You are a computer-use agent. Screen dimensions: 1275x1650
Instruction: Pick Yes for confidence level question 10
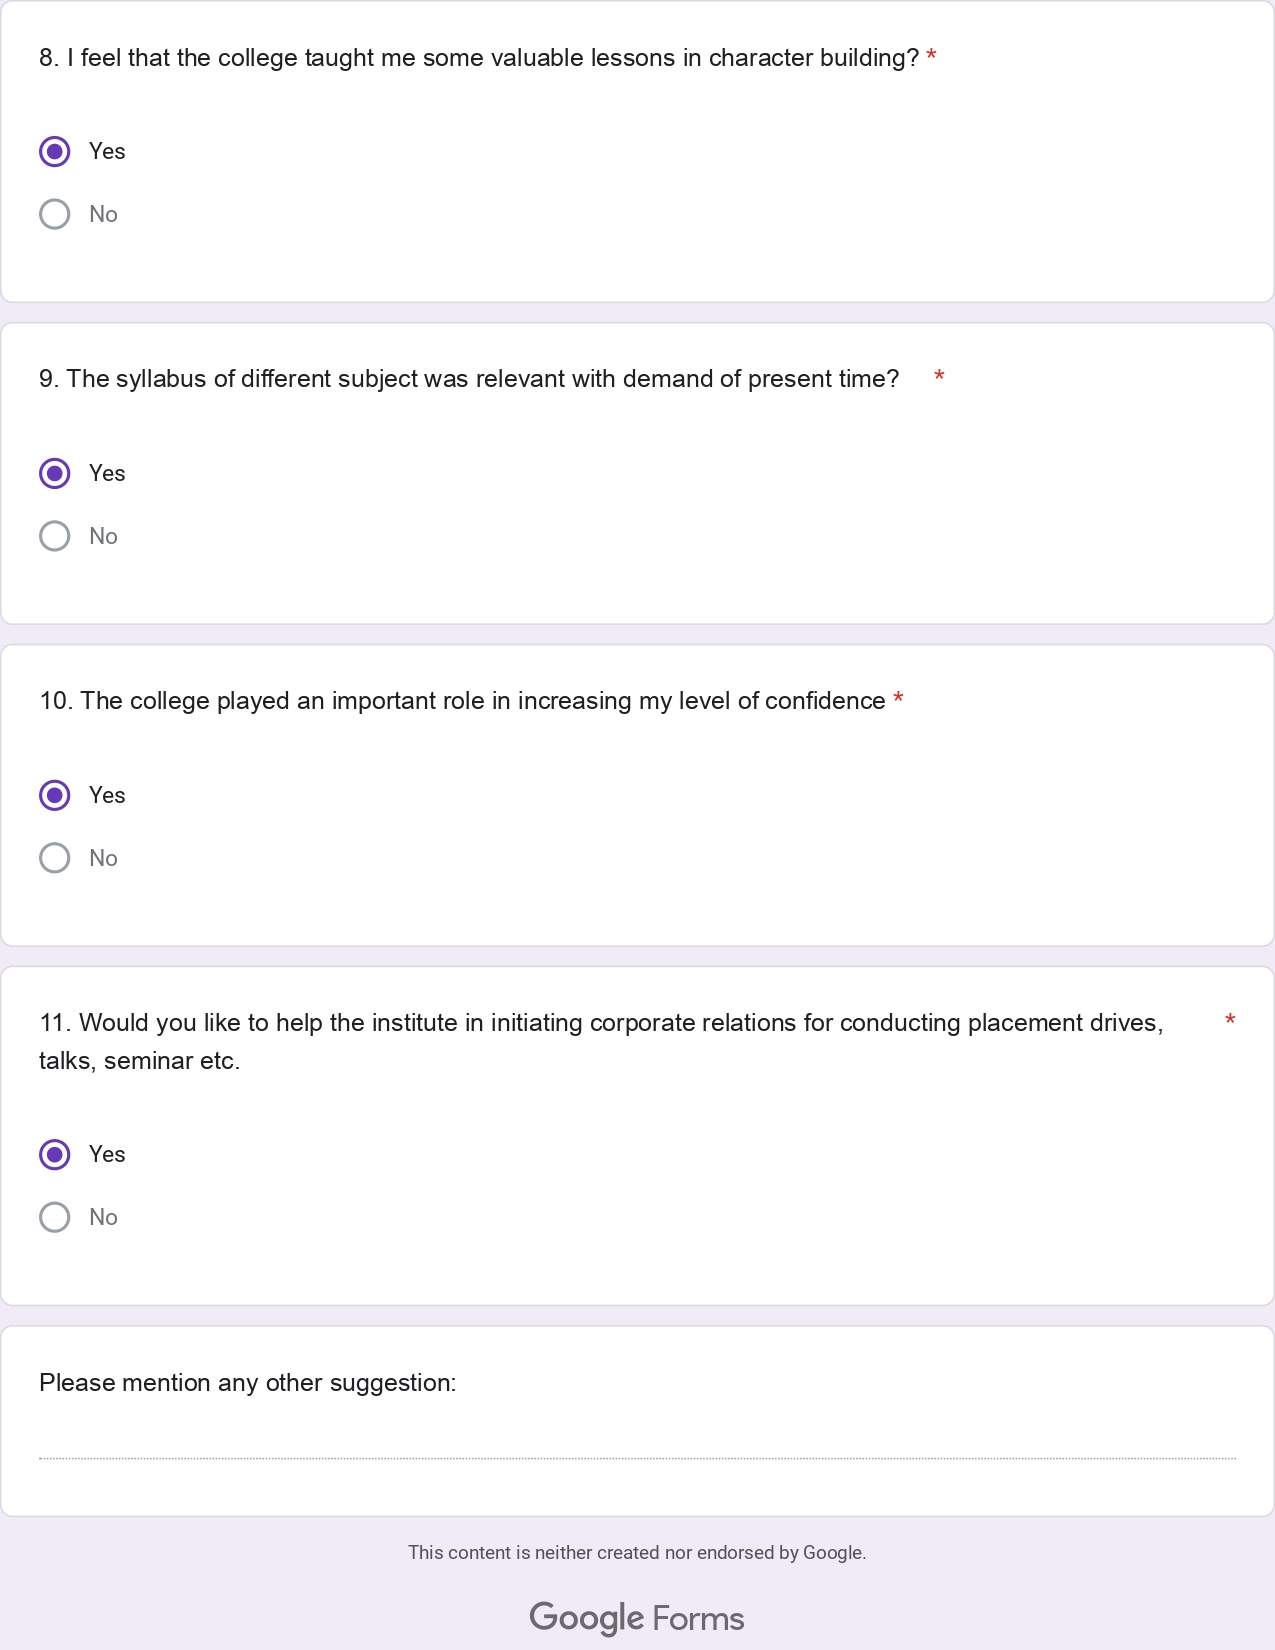pyautogui.click(x=55, y=795)
